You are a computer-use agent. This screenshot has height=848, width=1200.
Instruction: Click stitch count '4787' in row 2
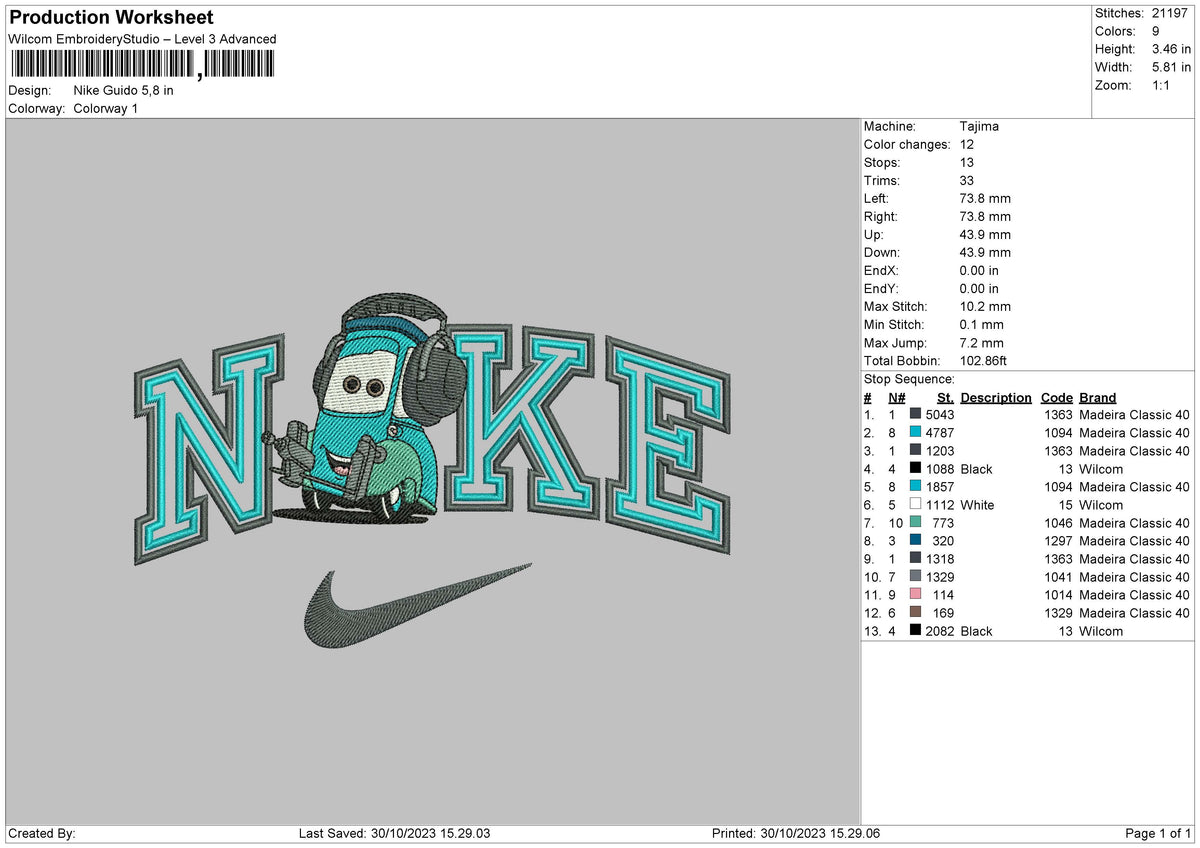pyautogui.click(x=940, y=432)
